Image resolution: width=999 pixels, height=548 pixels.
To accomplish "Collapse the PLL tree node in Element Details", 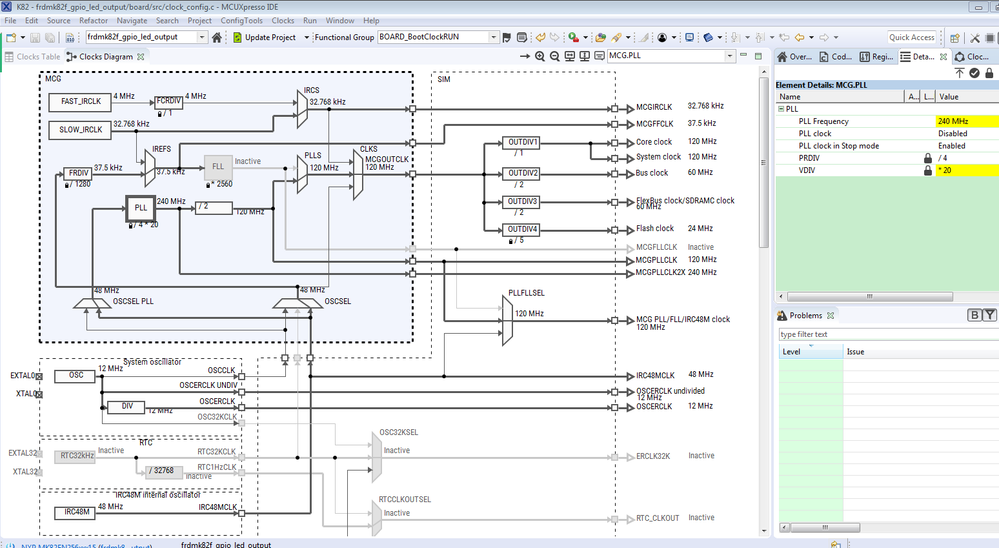I will pyautogui.click(x=781, y=109).
